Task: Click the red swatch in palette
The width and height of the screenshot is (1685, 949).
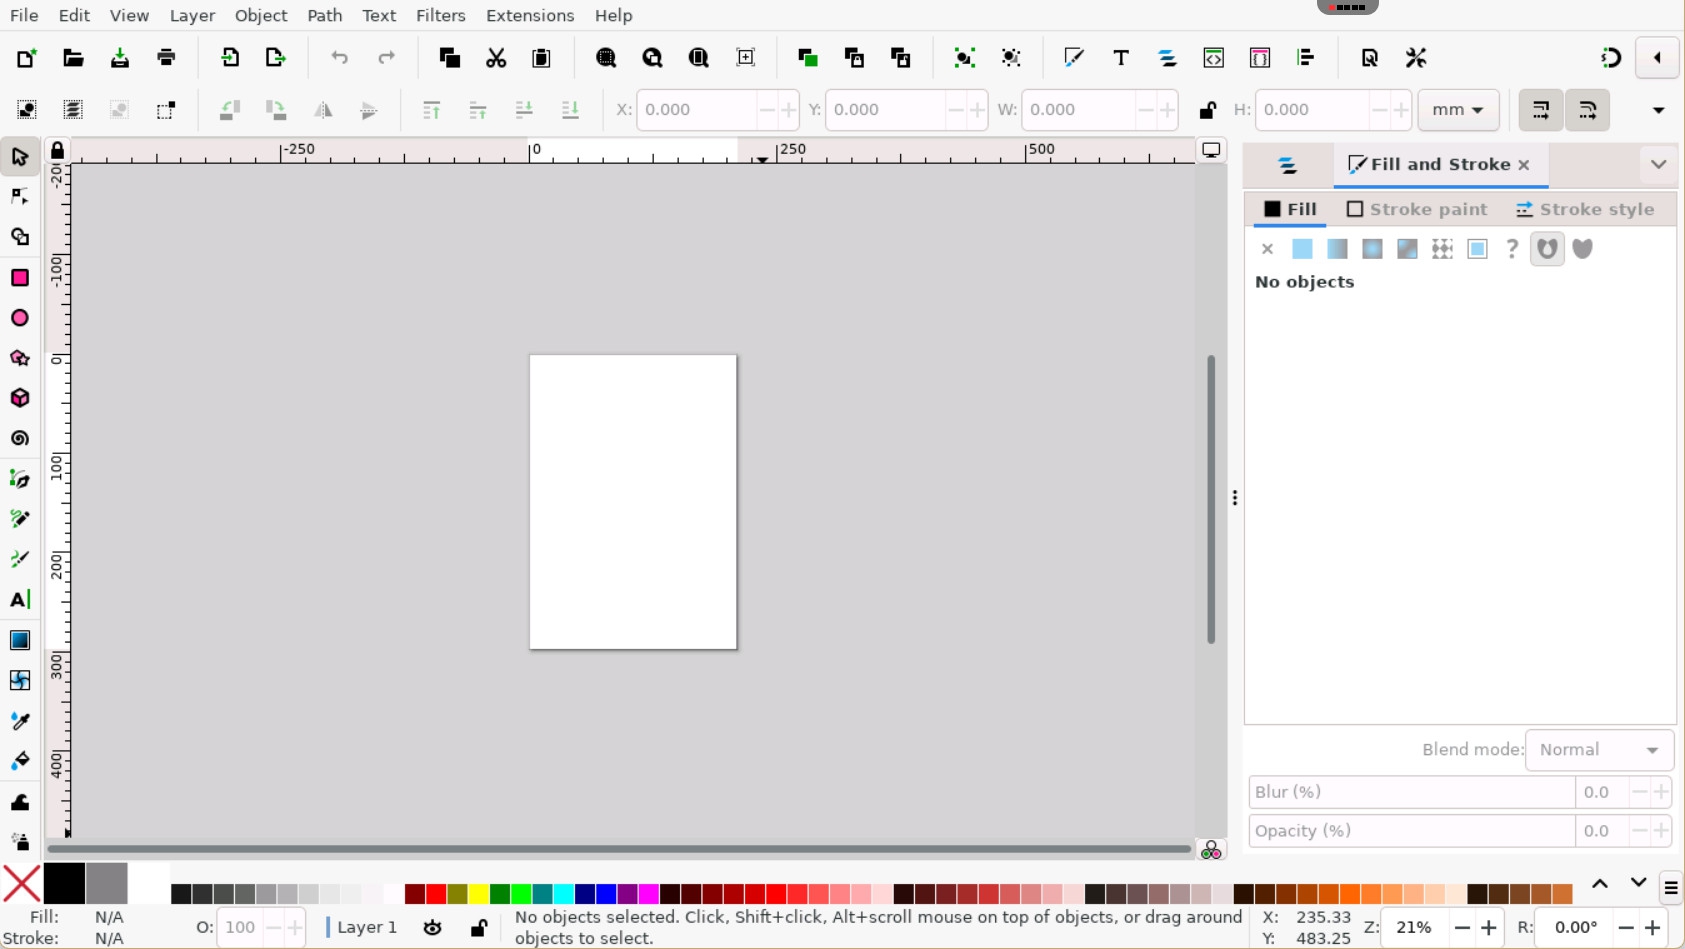Action: pos(436,893)
